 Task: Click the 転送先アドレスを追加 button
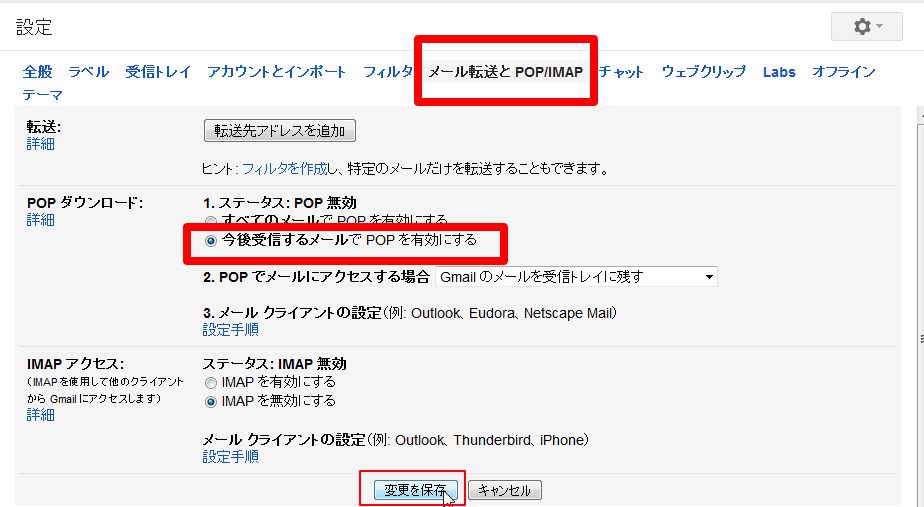(x=280, y=131)
